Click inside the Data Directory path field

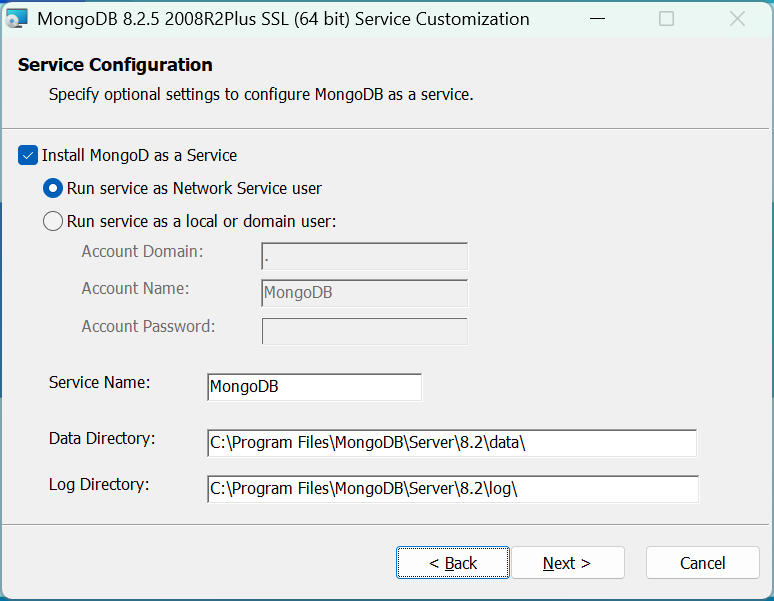pos(451,443)
